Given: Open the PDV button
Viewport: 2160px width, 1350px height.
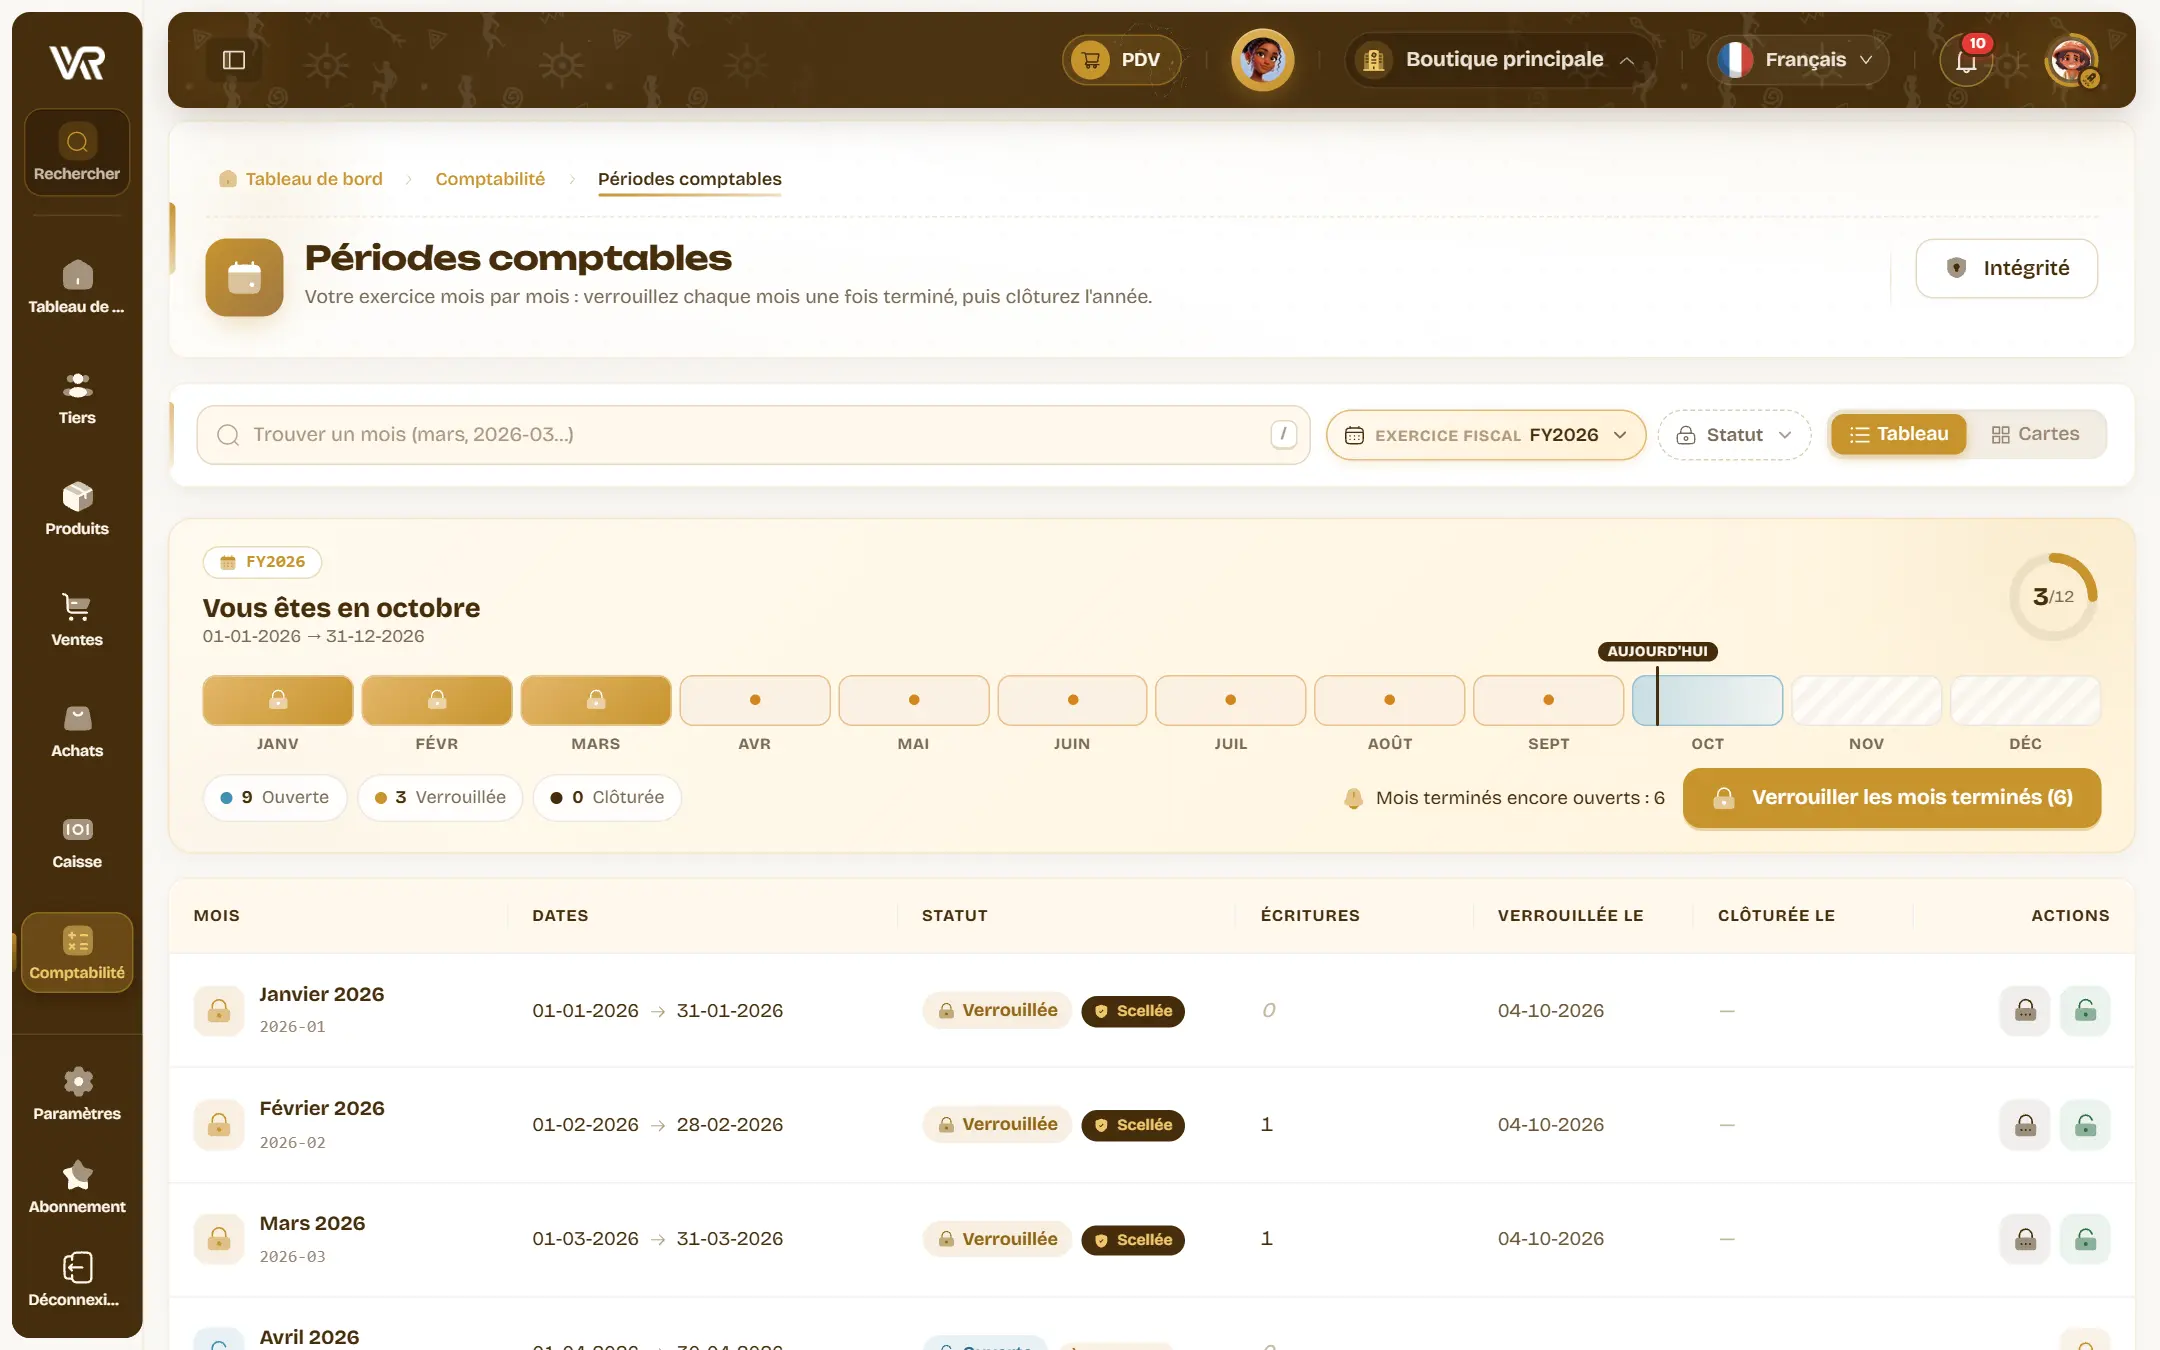Looking at the screenshot, I should click(x=1121, y=60).
